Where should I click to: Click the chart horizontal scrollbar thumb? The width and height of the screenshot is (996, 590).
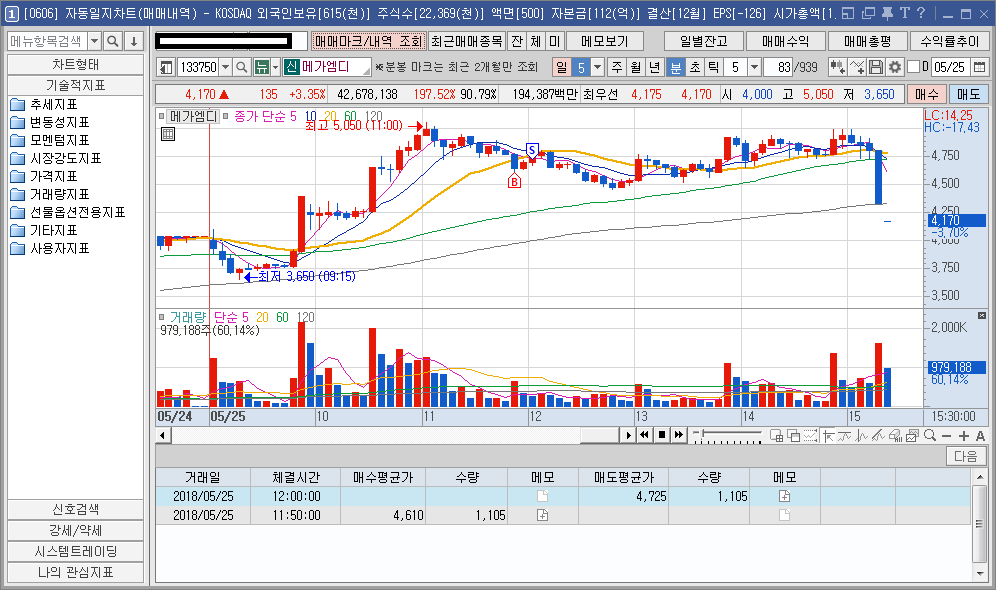599,435
